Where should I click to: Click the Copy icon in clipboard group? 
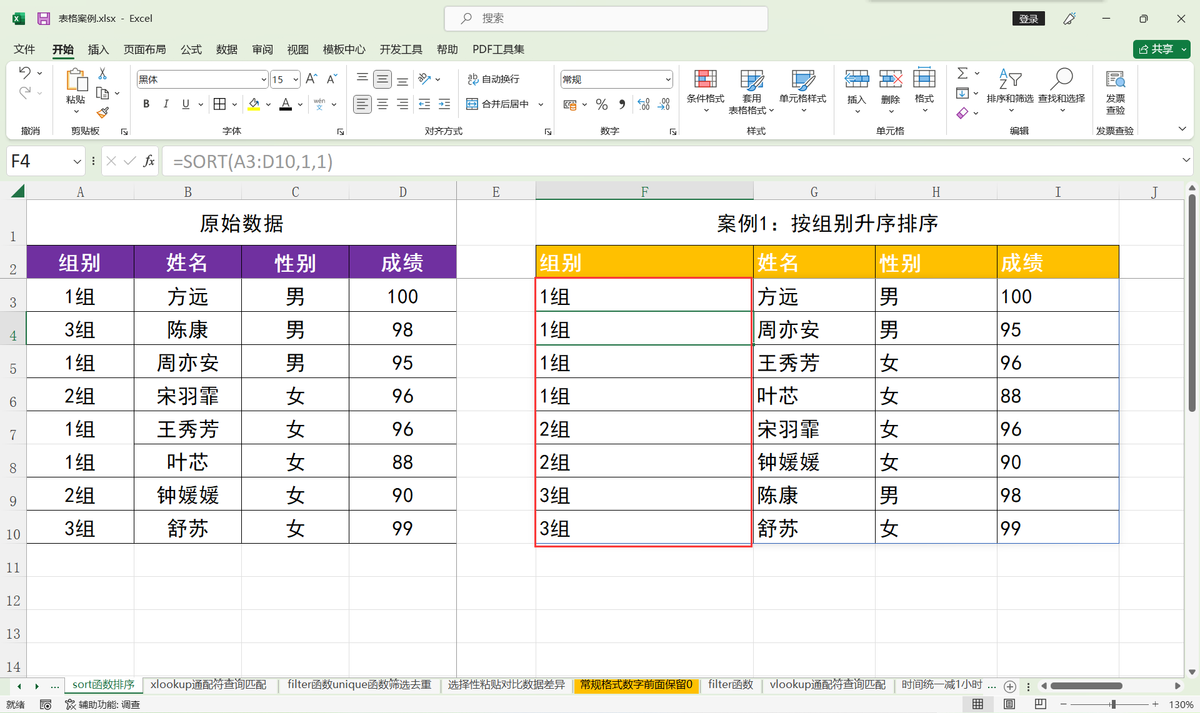pyautogui.click(x=102, y=93)
